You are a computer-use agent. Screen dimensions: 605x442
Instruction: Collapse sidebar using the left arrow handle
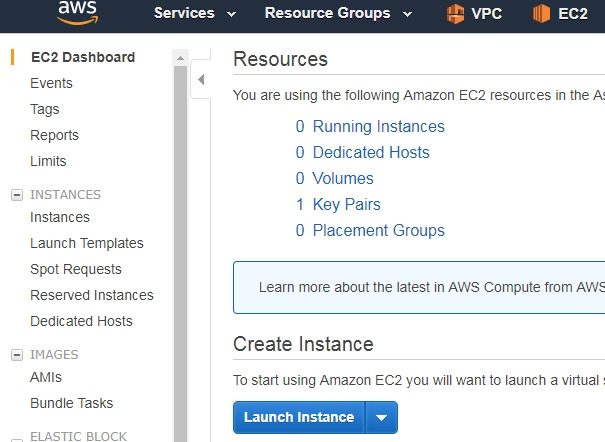tap(199, 80)
